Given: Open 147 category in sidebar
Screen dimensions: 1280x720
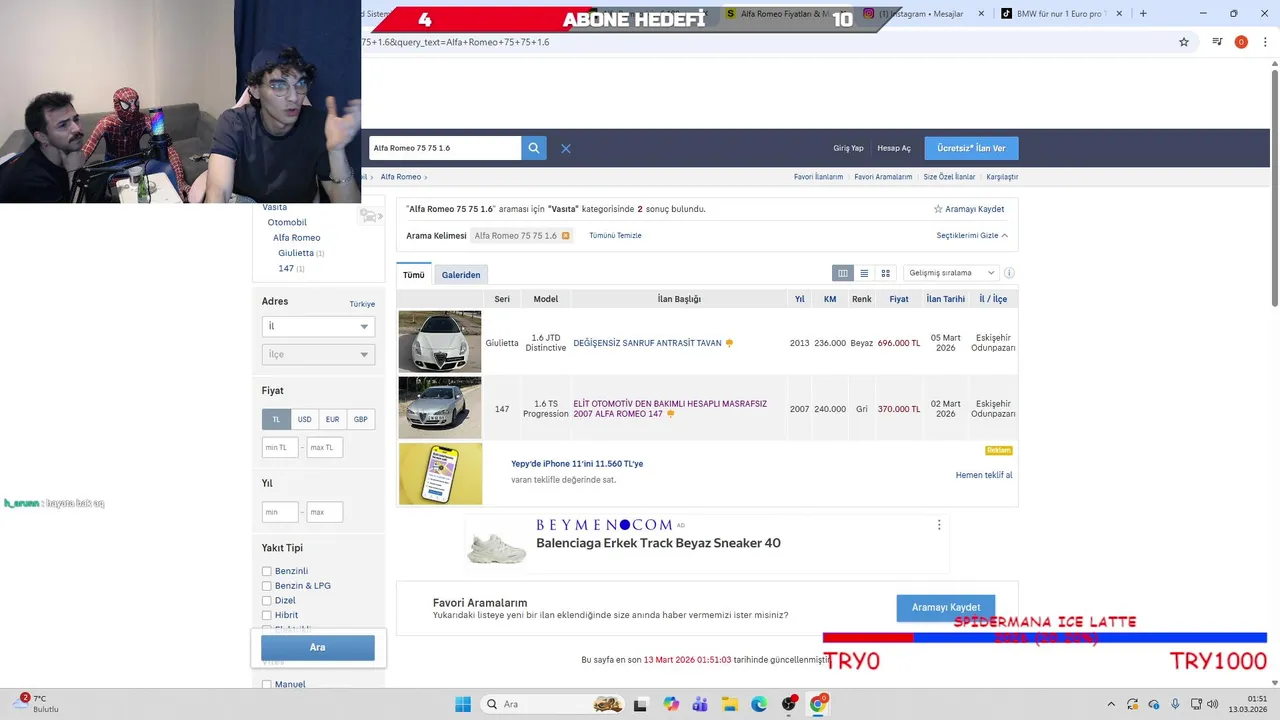Looking at the screenshot, I should click(x=286, y=268).
